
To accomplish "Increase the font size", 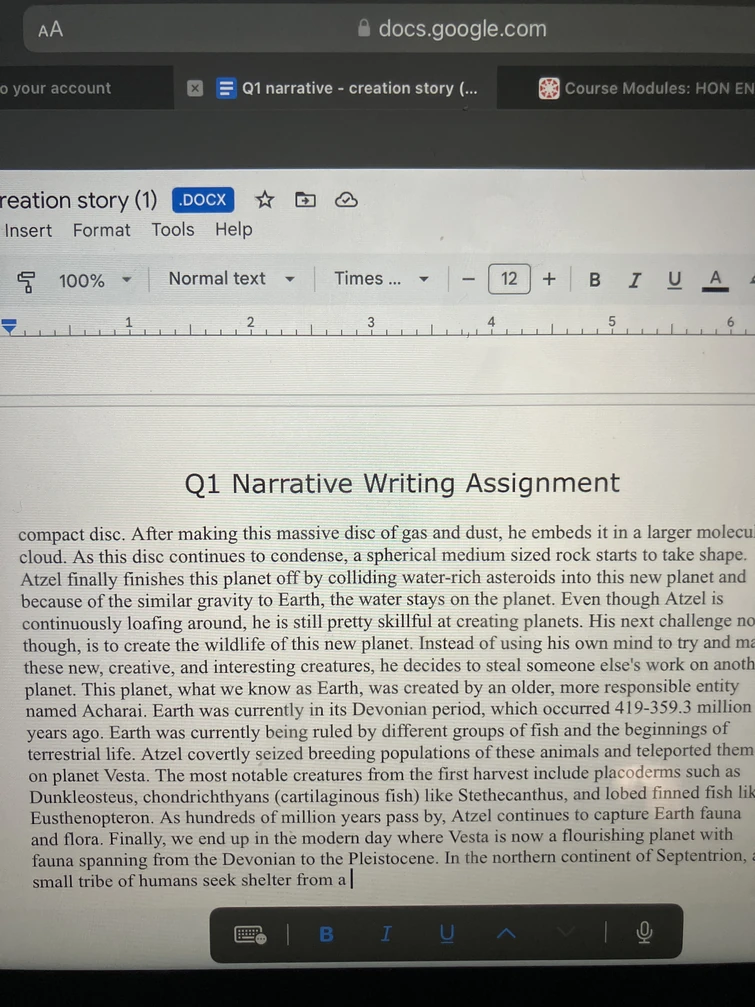I will pyautogui.click(x=549, y=279).
